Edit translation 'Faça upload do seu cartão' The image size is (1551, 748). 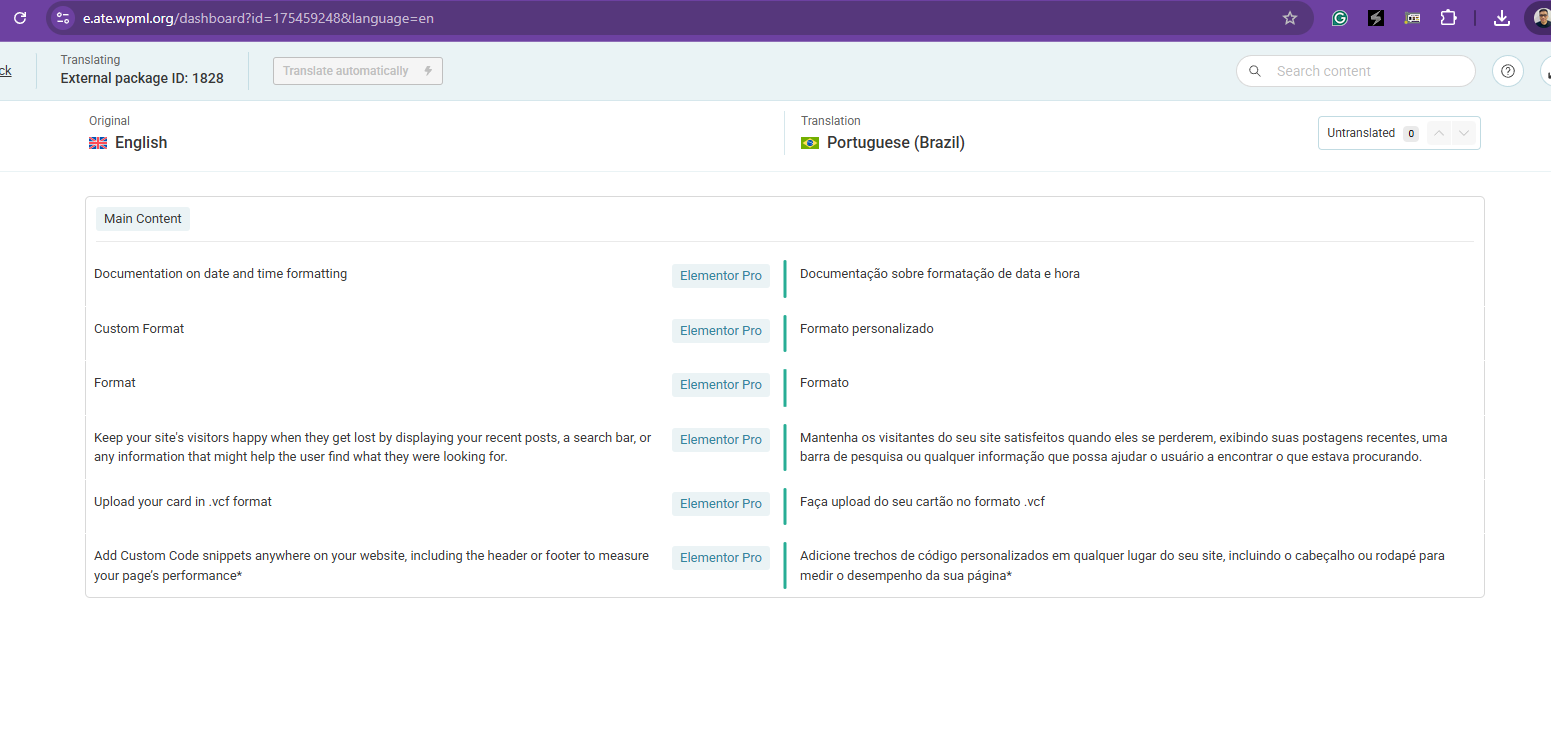pyautogui.click(x=922, y=502)
